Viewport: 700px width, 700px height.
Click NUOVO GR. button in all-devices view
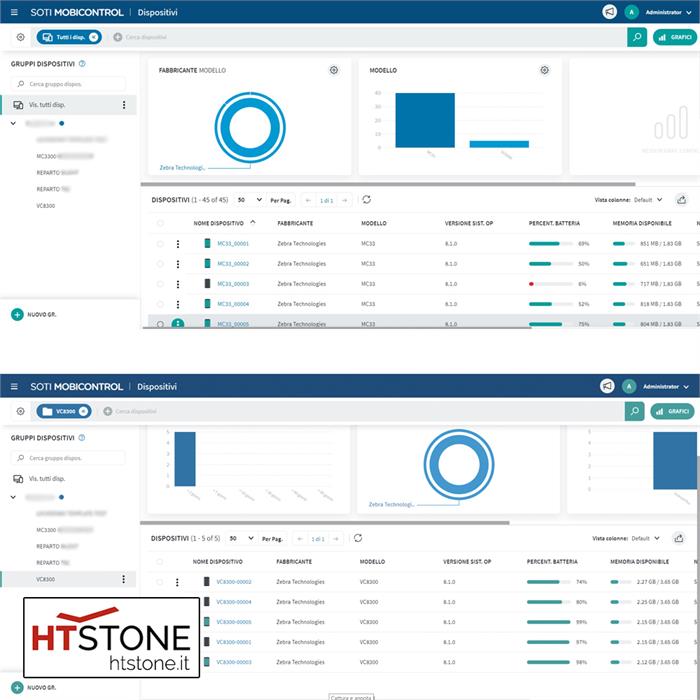click(33, 315)
